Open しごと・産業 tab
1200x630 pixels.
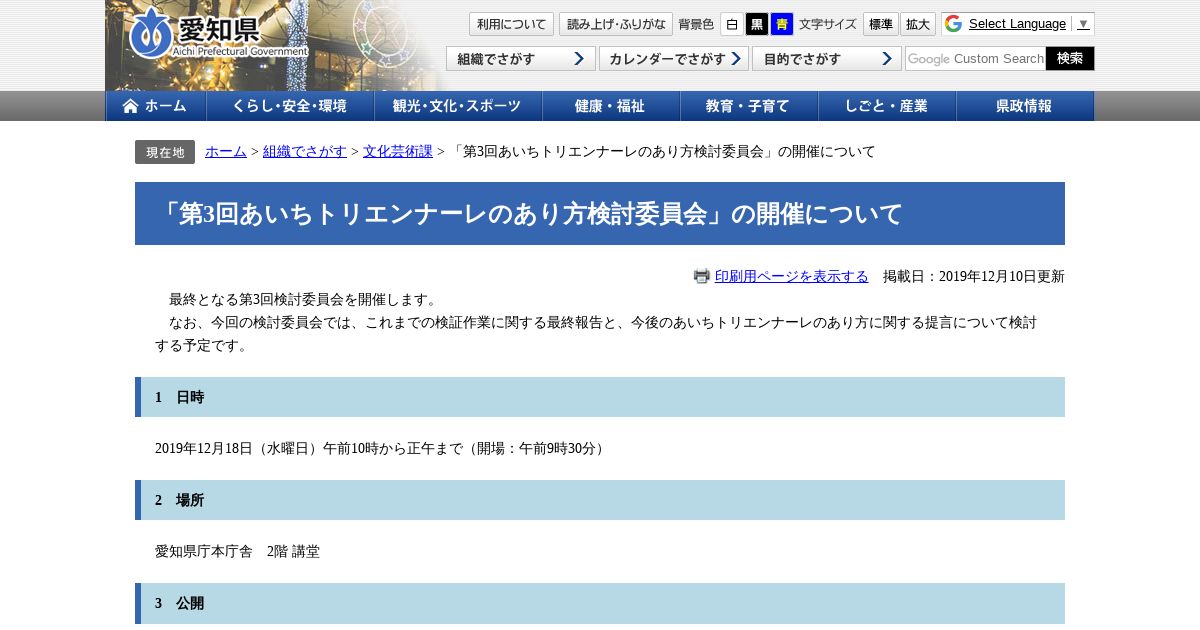pyautogui.click(x=887, y=106)
